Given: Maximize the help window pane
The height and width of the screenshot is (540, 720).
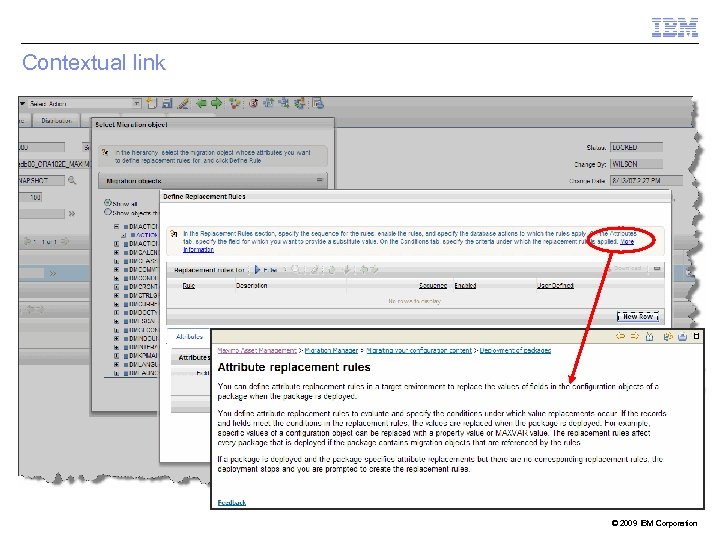Looking at the screenshot, I should 696,337.
